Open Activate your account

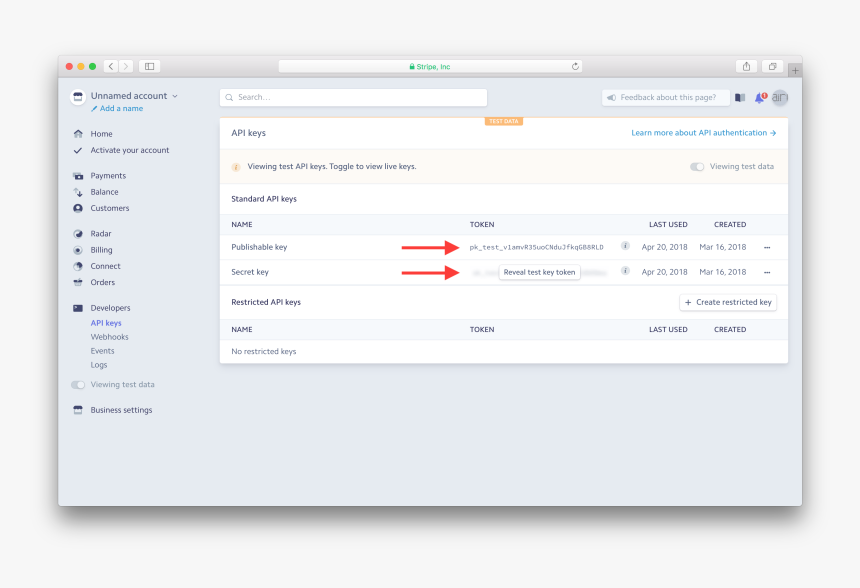click(x=129, y=150)
